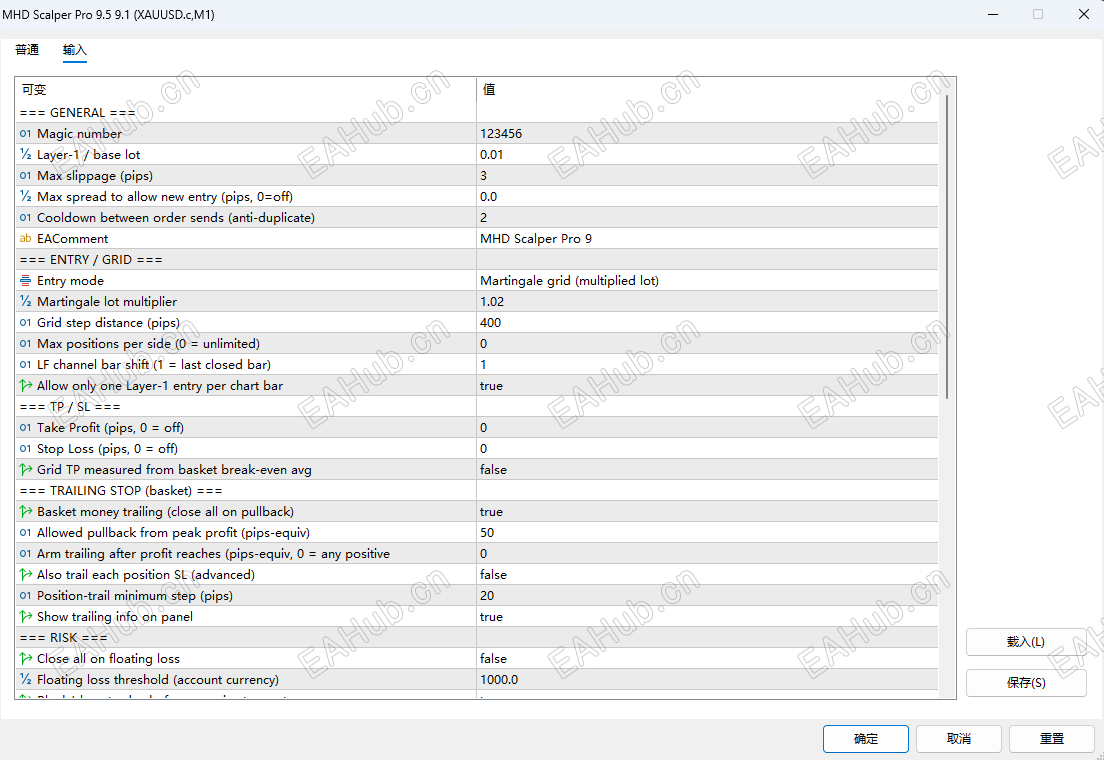Close the MHD Scalper Pro dialog window

click(1084, 14)
